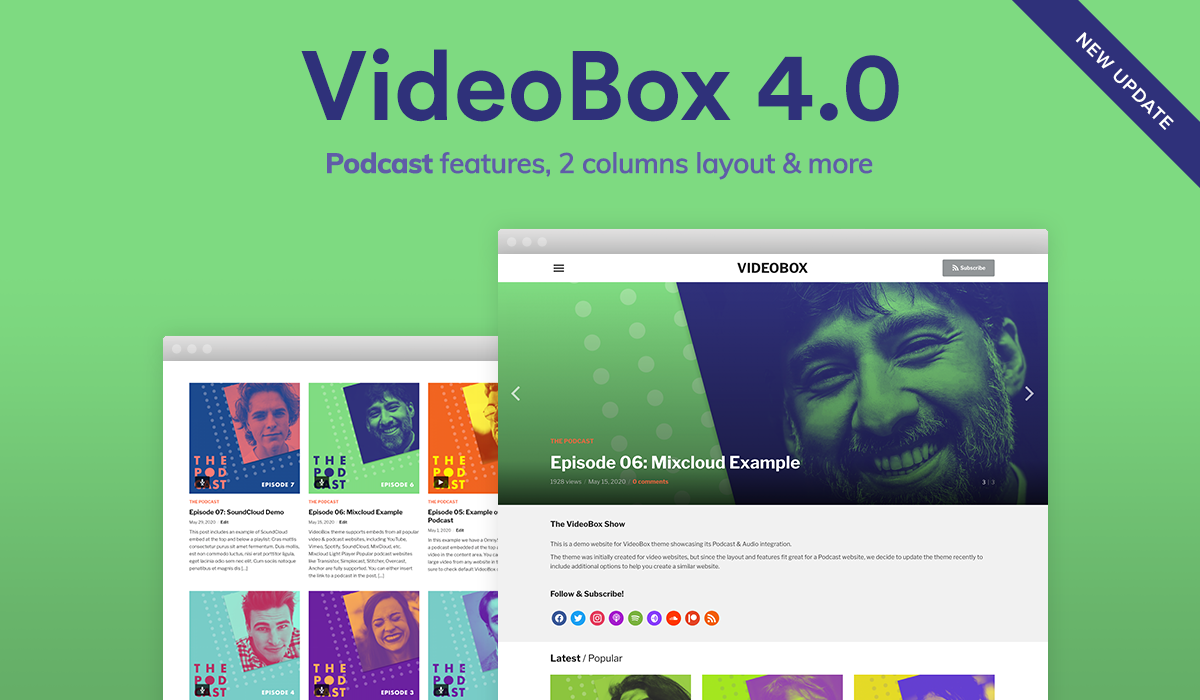Click microphone icon on grid Episode 6 cover

(x=322, y=482)
